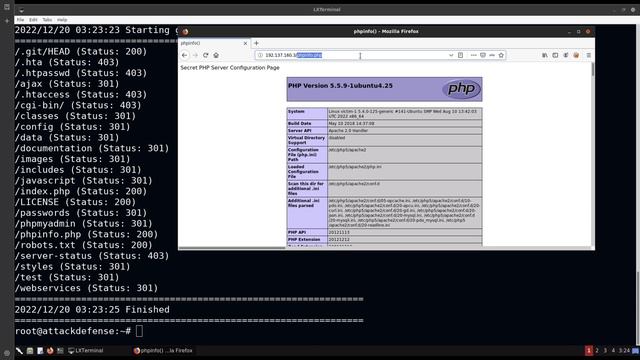Click the PHP logo image
The width and height of the screenshot is (640, 360).
[461, 89]
